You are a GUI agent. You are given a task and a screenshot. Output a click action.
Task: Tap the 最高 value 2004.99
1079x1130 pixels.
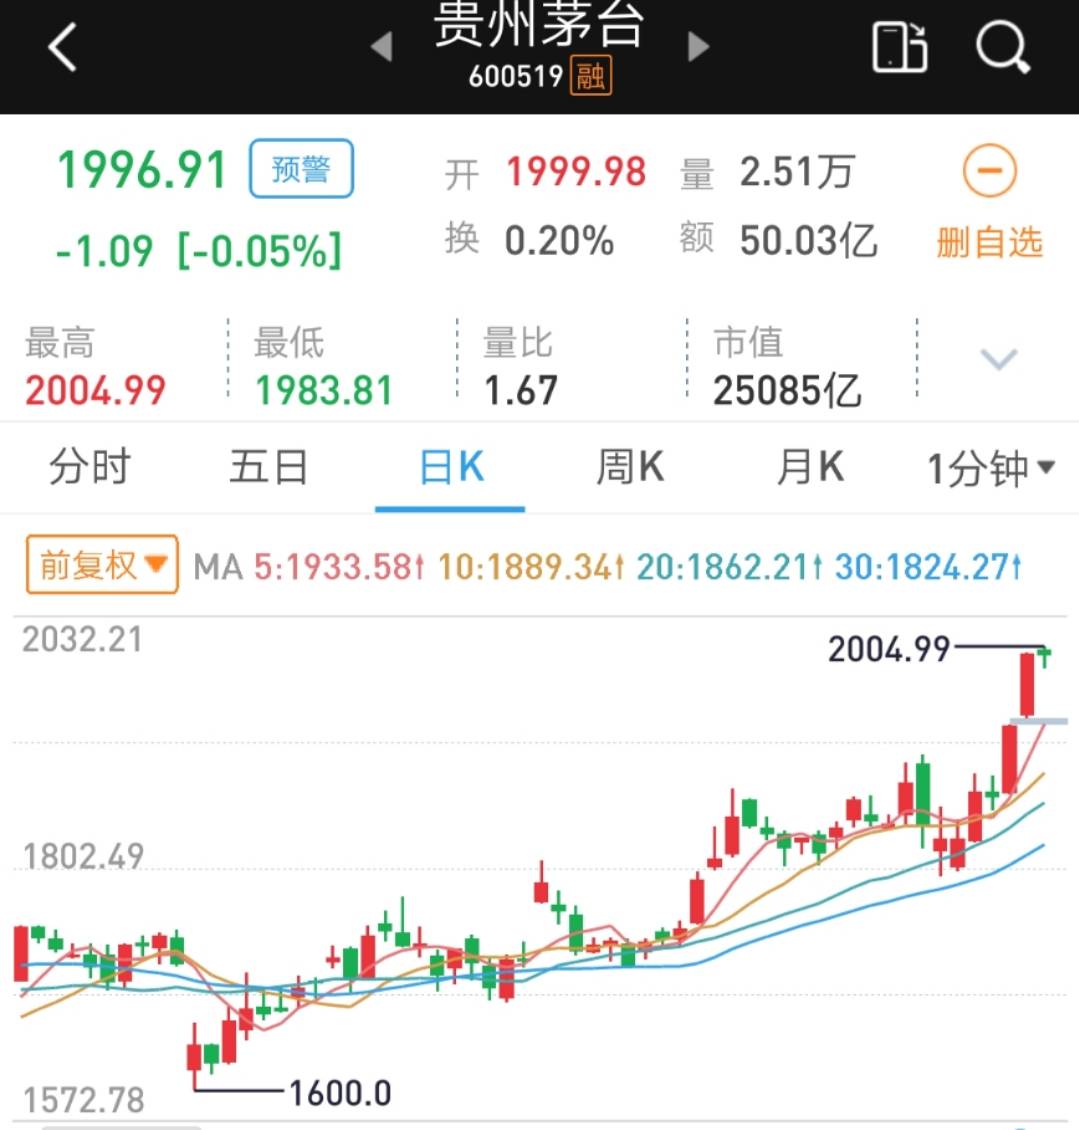(95, 391)
